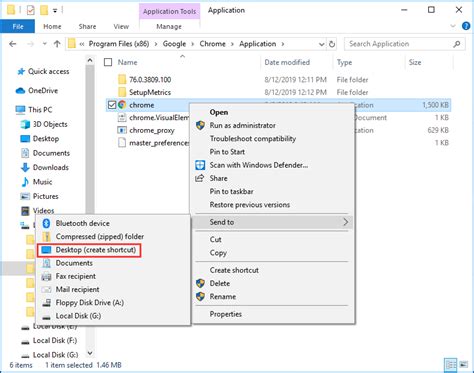This screenshot has height=373, width=474.
Task: Toggle the select-all checkbox beside Name
Action: point(108,62)
